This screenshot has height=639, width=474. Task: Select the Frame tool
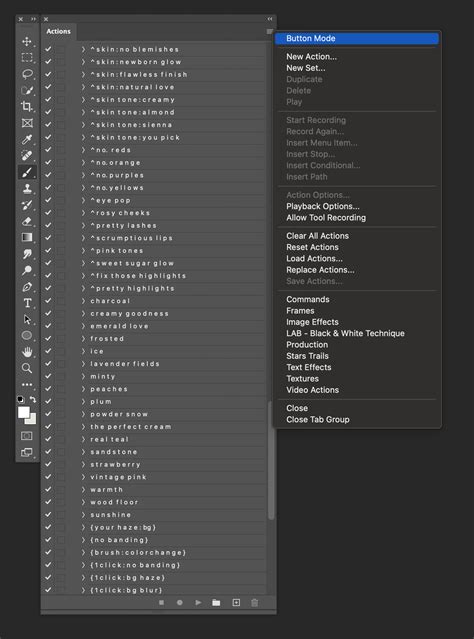[27, 123]
